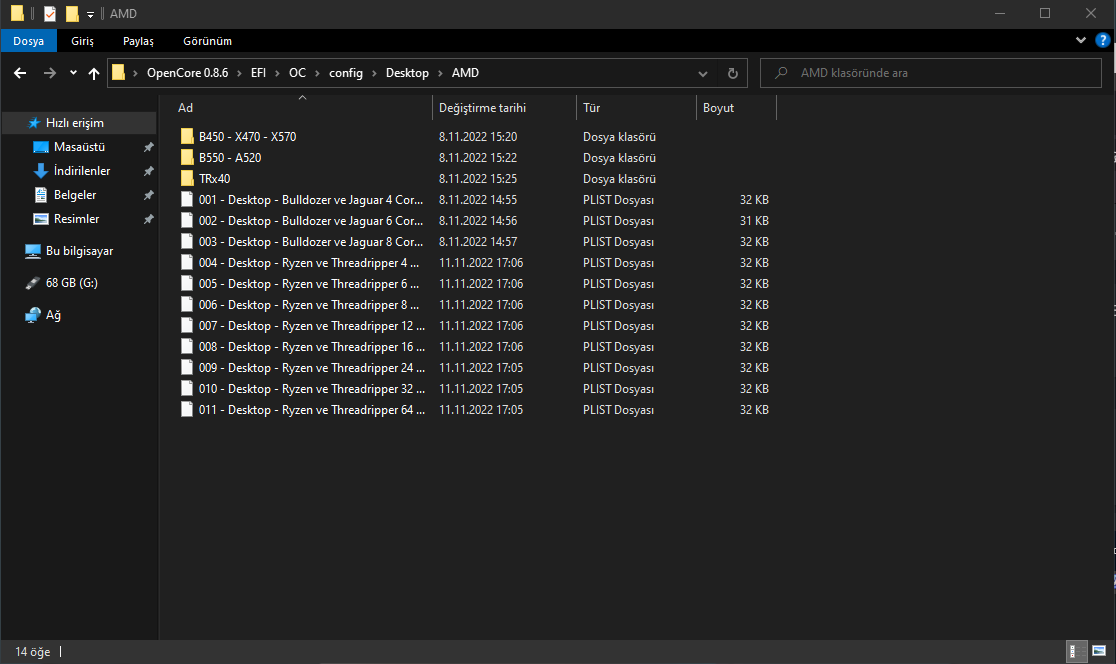
Task: Expand the ribbon with the chevron
Action: click(x=1080, y=40)
